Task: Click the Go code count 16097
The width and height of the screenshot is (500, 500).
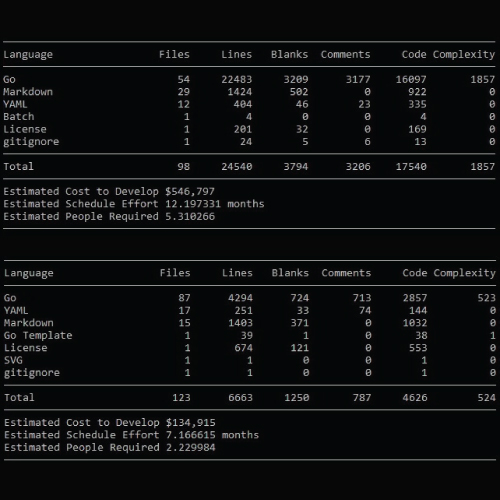Action: [411, 79]
